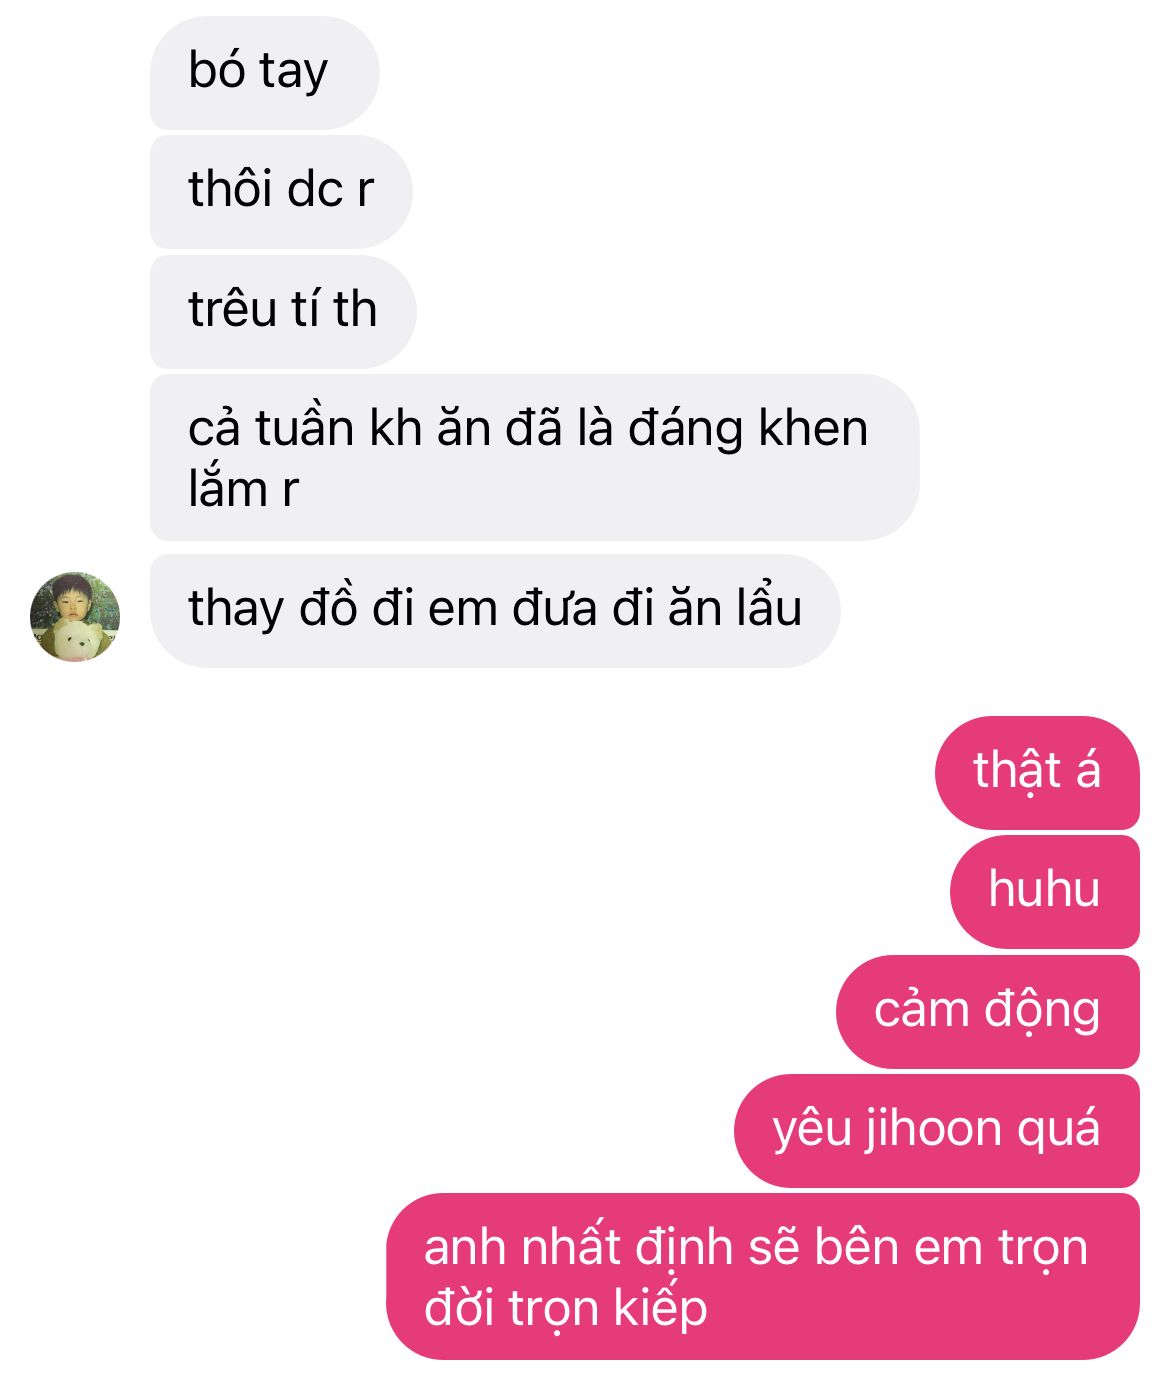Image resolution: width=1170 pixels, height=1379 pixels.
Task: Click the "lắm r" second line text
Action: 243,489
